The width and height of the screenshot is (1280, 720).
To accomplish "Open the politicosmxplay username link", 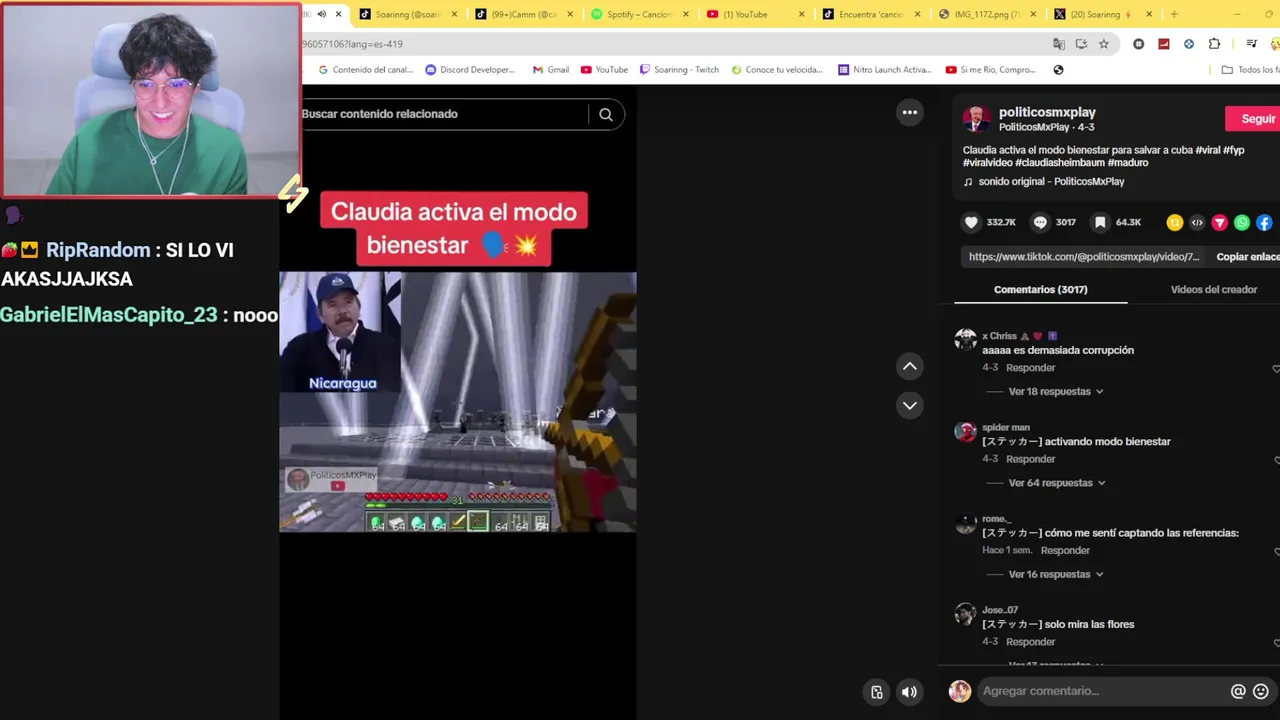I will [x=1047, y=112].
